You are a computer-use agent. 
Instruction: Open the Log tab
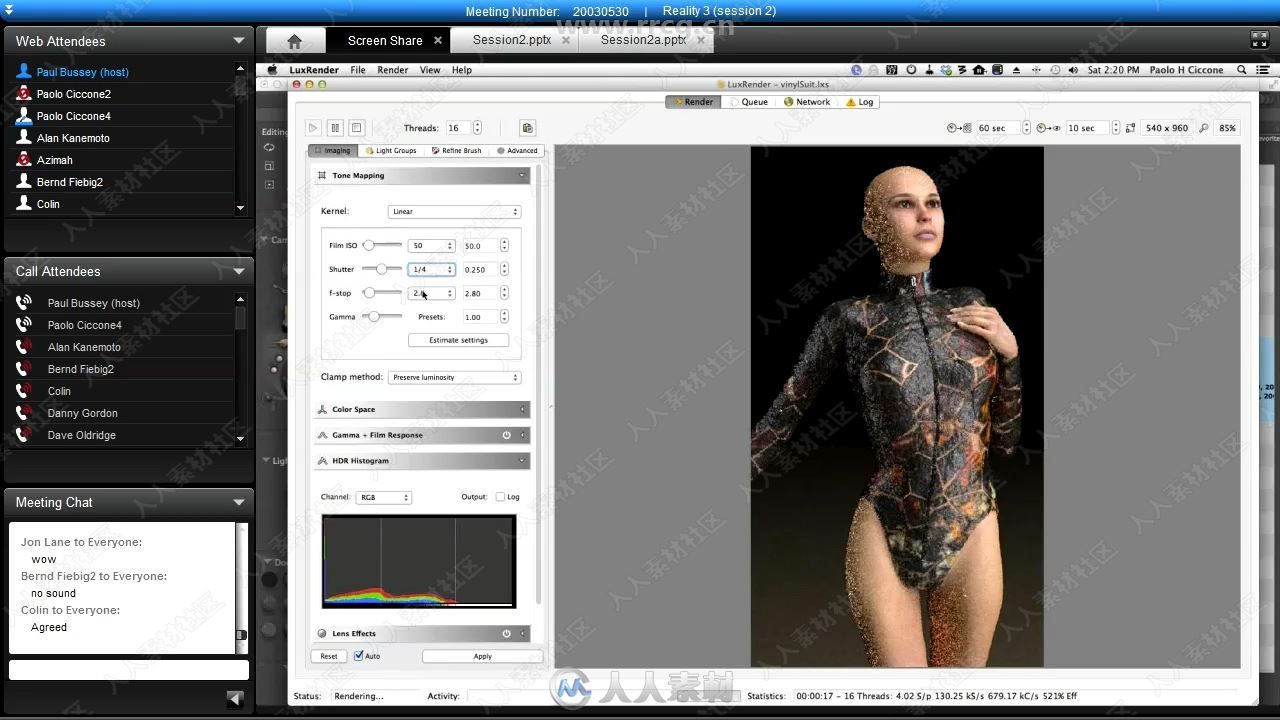(859, 102)
